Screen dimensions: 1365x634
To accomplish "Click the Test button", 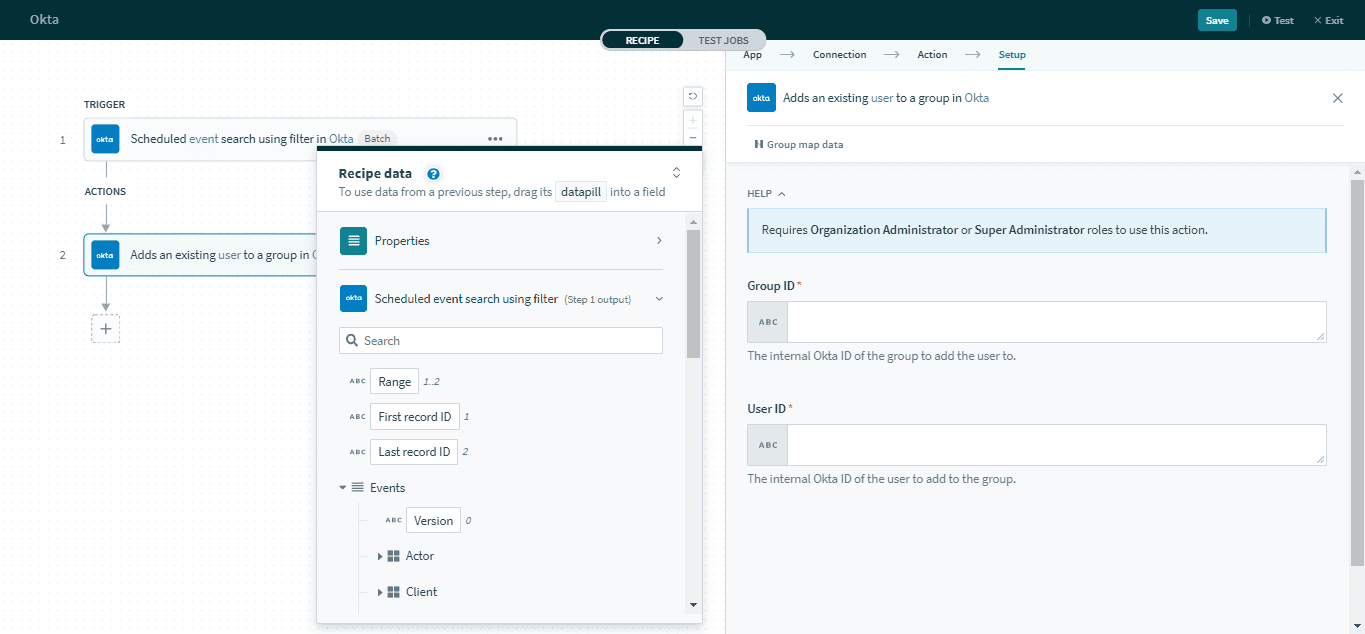I will pyautogui.click(x=1277, y=19).
